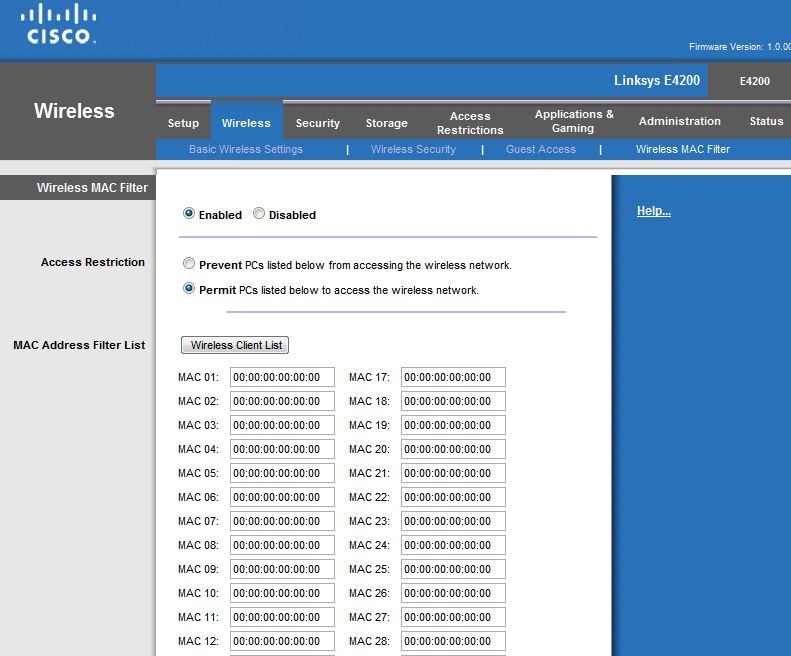Viewport: 791px width, 656px height.
Task: Click the MAC 21 address field
Action: [x=454, y=473]
